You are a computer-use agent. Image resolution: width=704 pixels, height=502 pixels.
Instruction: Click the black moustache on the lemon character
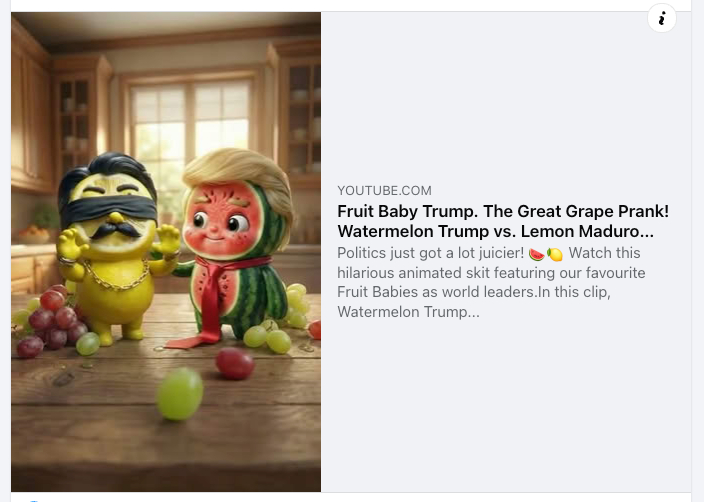click(117, 229)
